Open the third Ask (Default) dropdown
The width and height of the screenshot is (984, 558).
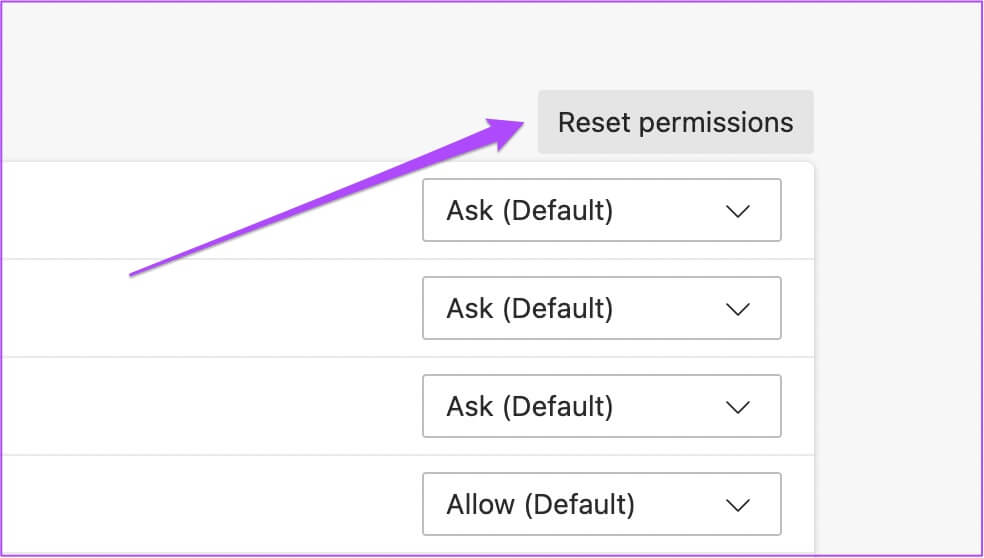click(601, 406)
